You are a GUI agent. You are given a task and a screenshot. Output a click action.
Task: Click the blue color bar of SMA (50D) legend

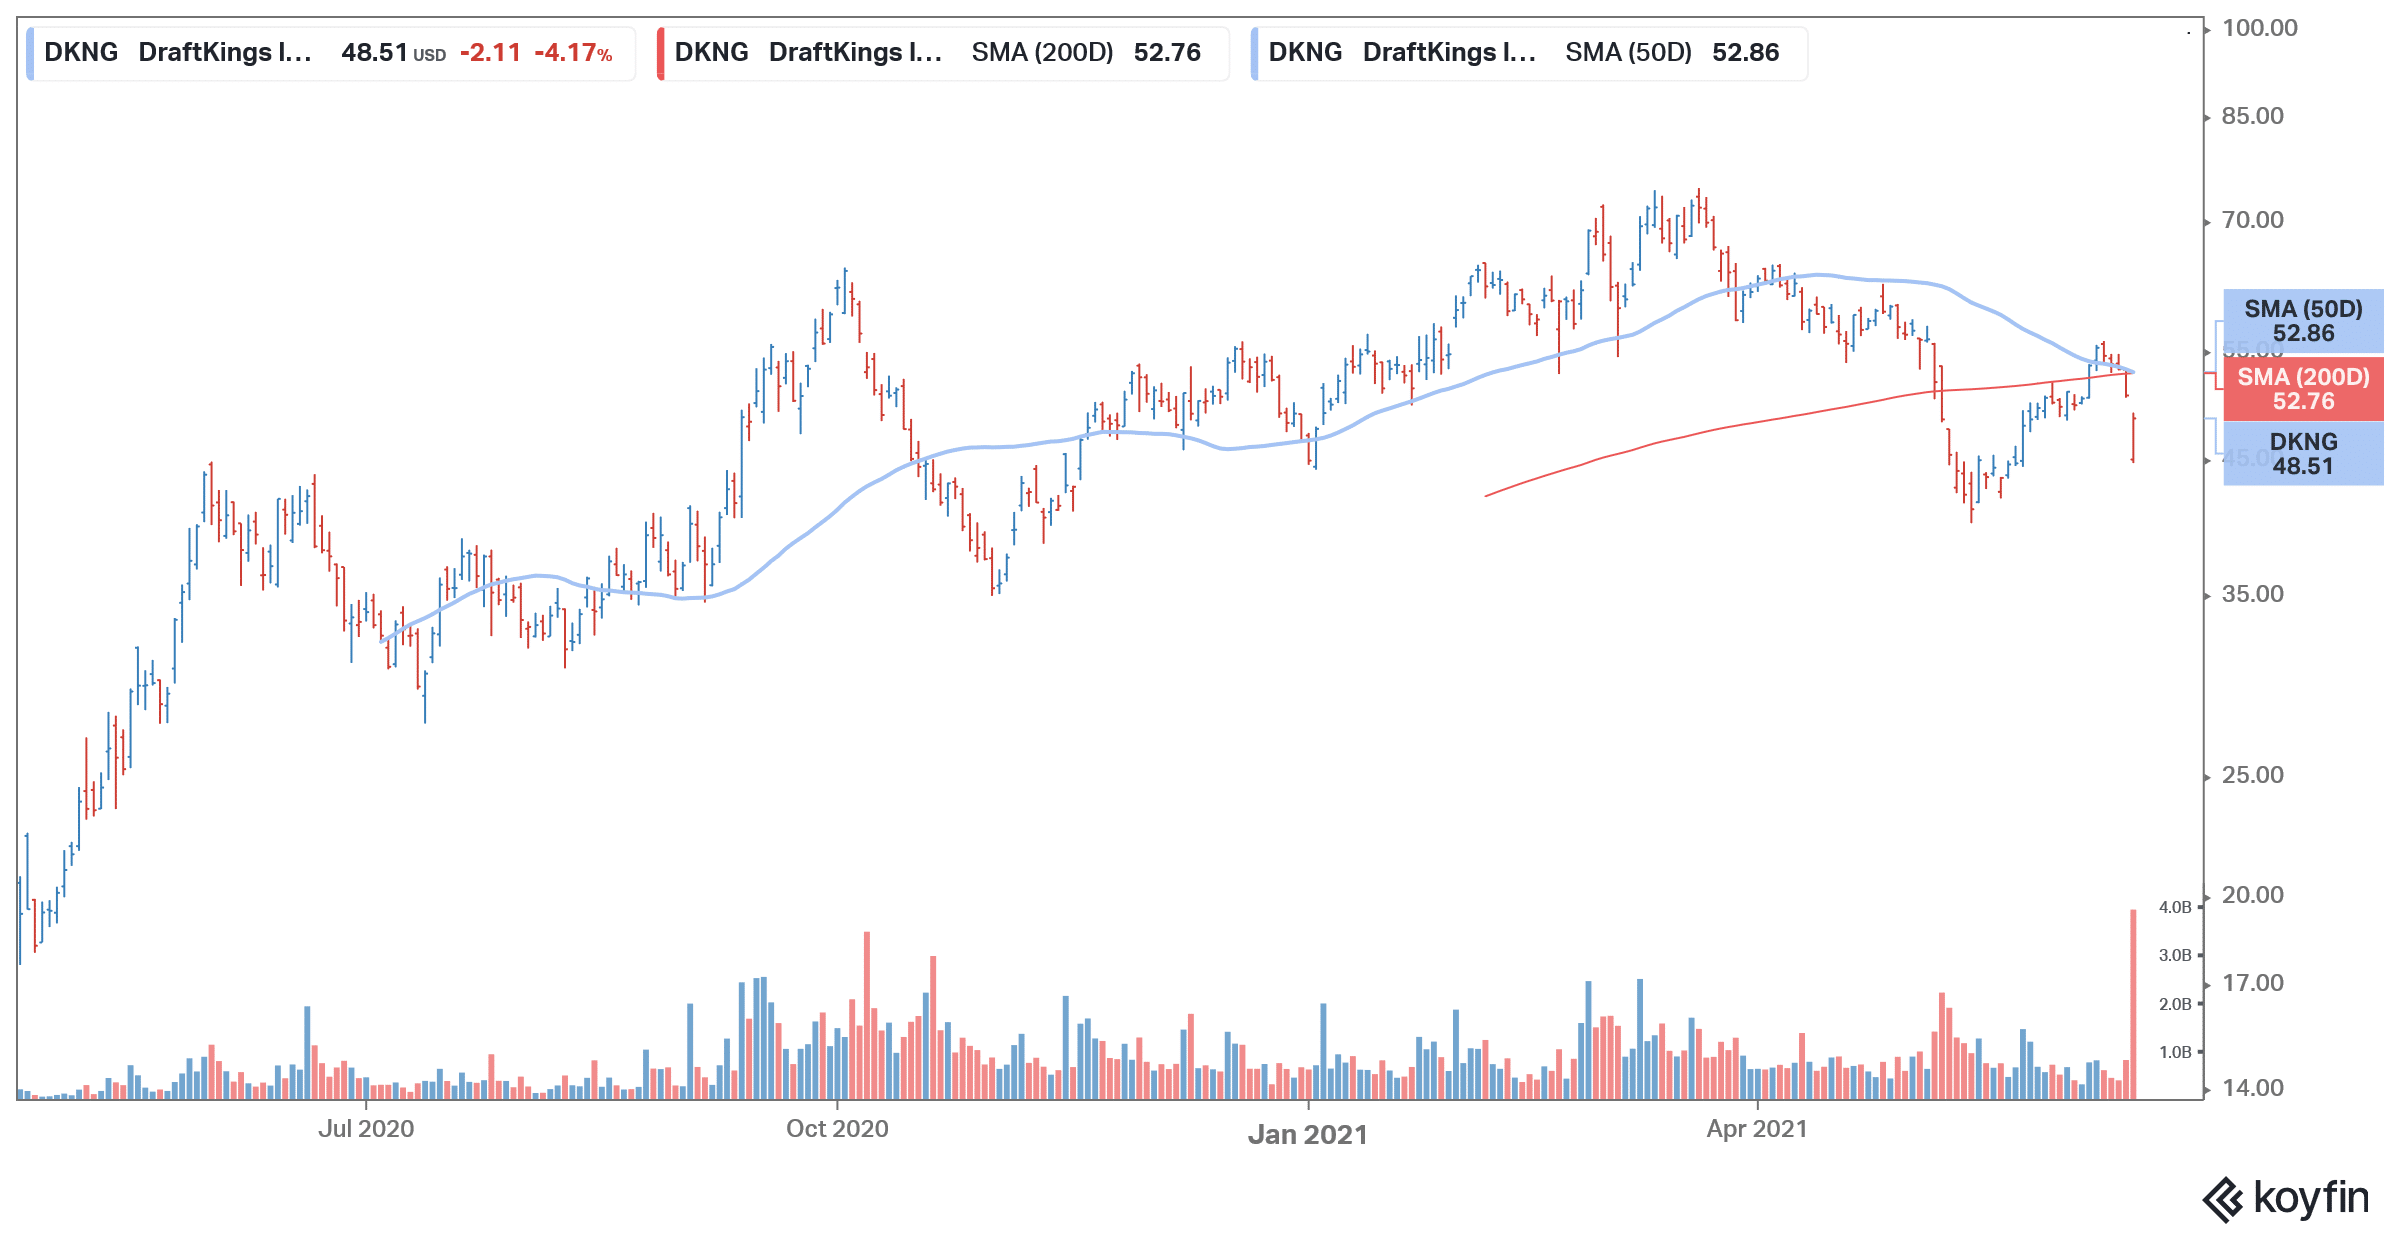tap(1254, 53)
